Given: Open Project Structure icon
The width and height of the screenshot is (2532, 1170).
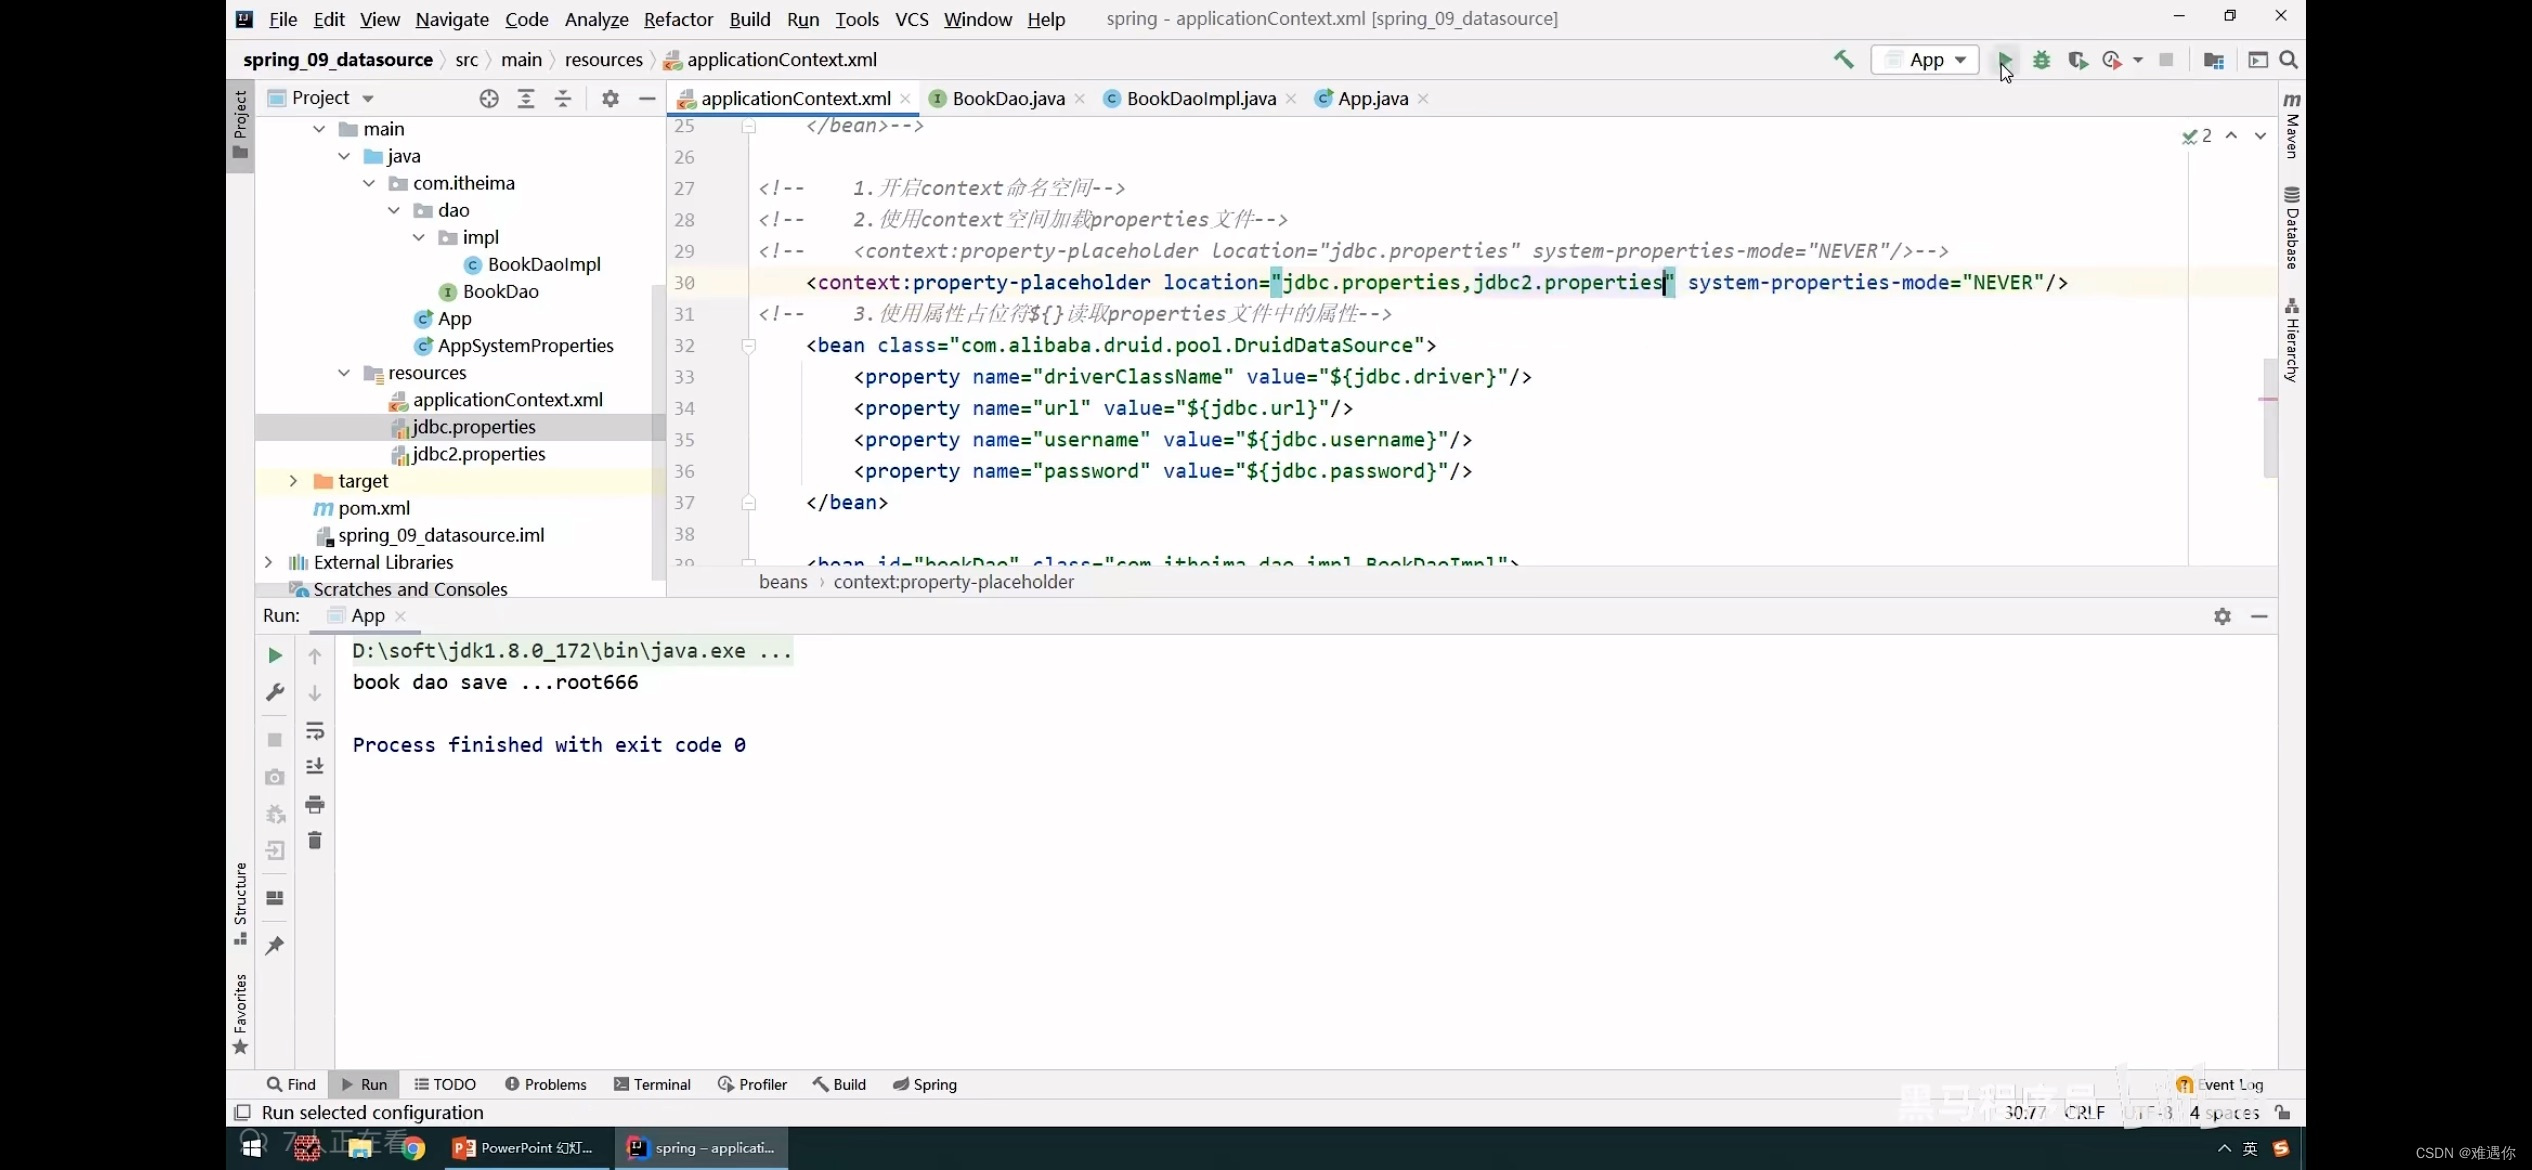Looking at the screenshot, I should pyautogui.click(x=2213, y=60).
